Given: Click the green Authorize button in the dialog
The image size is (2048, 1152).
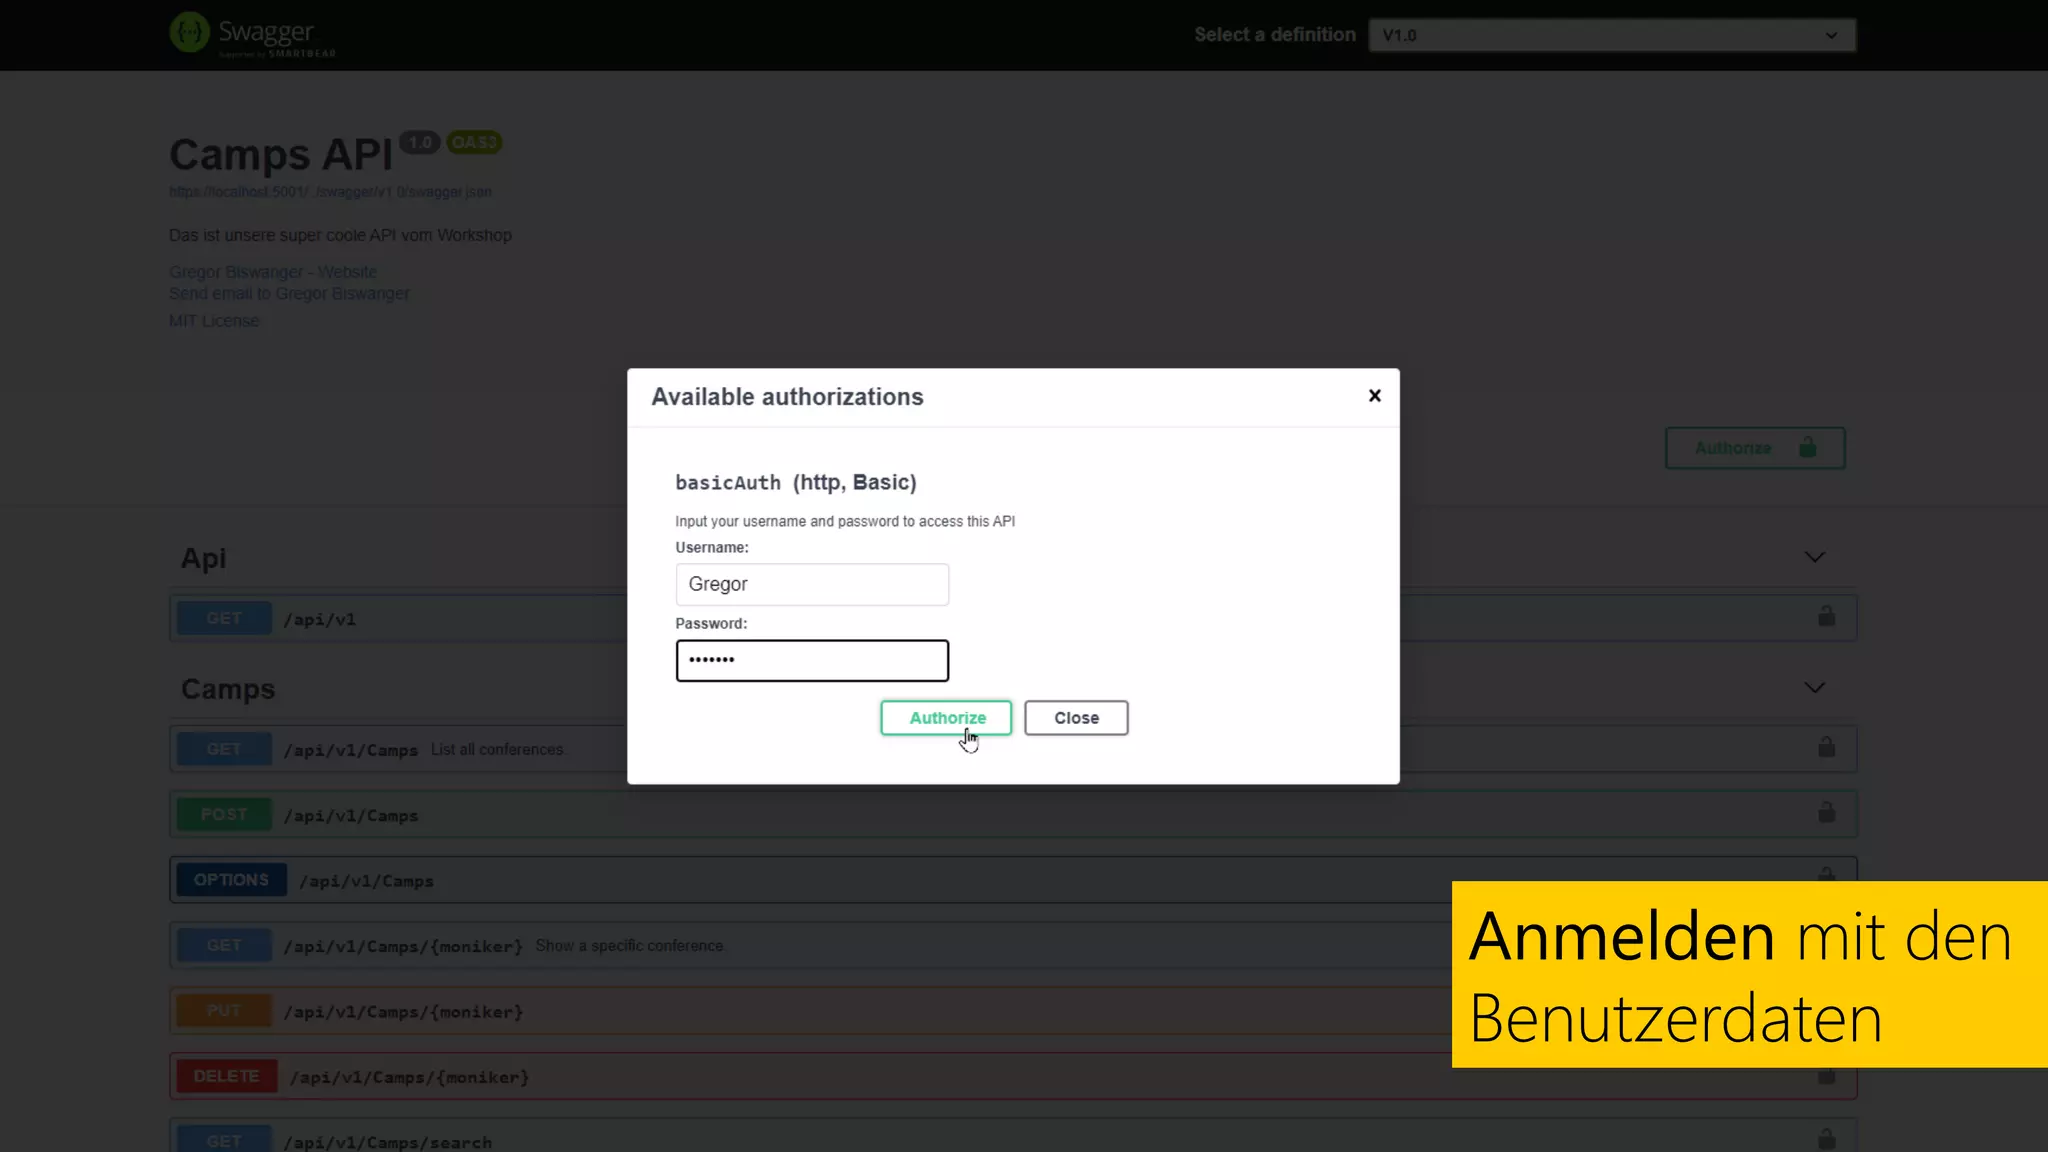Looking at the screenshot, I should click(x=946, y=718).
